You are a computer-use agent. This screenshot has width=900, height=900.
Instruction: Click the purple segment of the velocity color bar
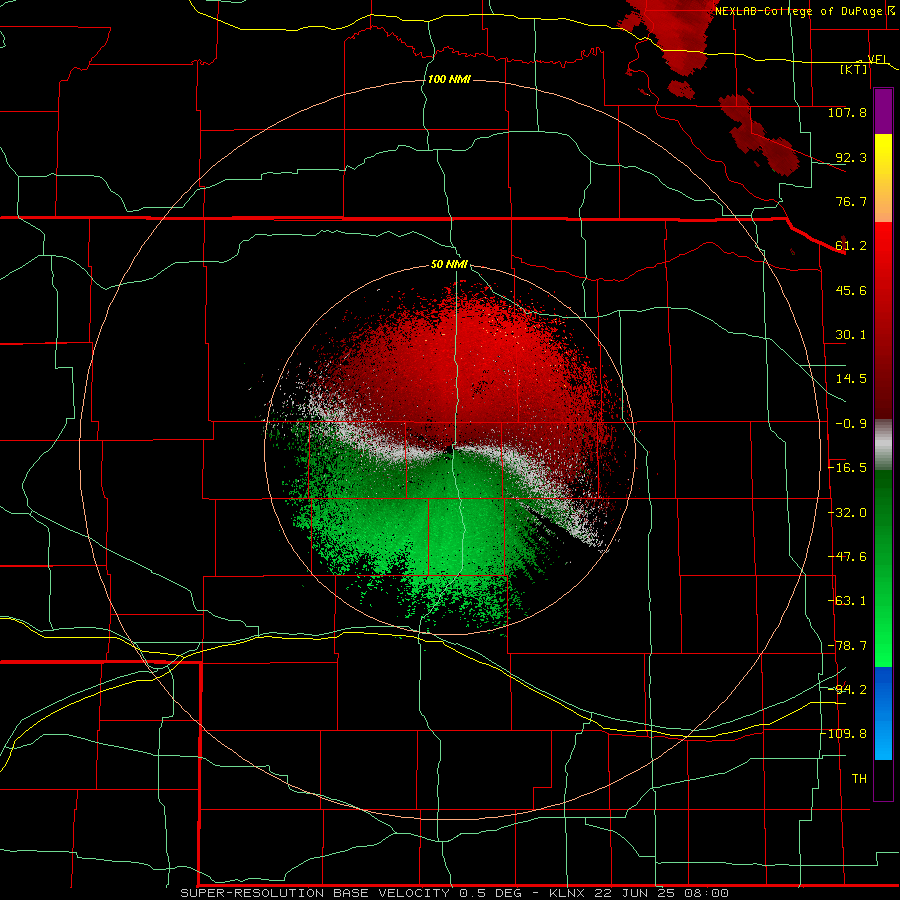883,112
